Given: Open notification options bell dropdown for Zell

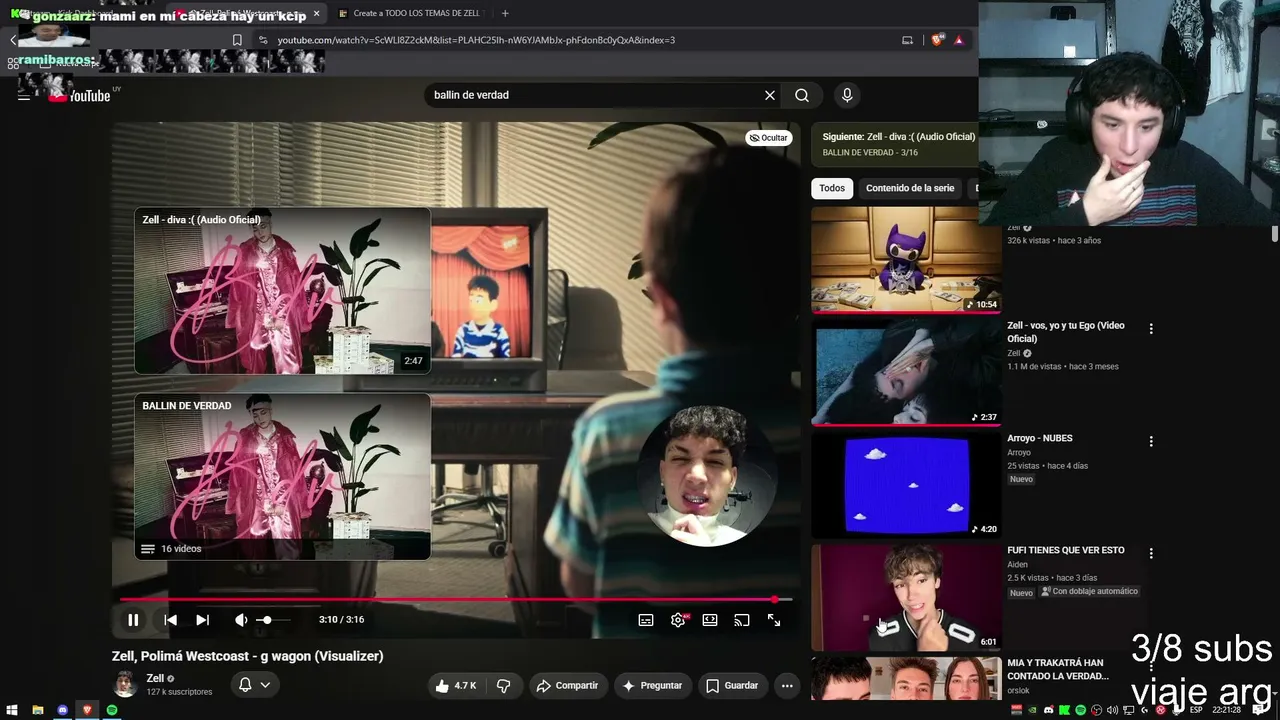Looking at the screenshot, I should coord(254,685).
